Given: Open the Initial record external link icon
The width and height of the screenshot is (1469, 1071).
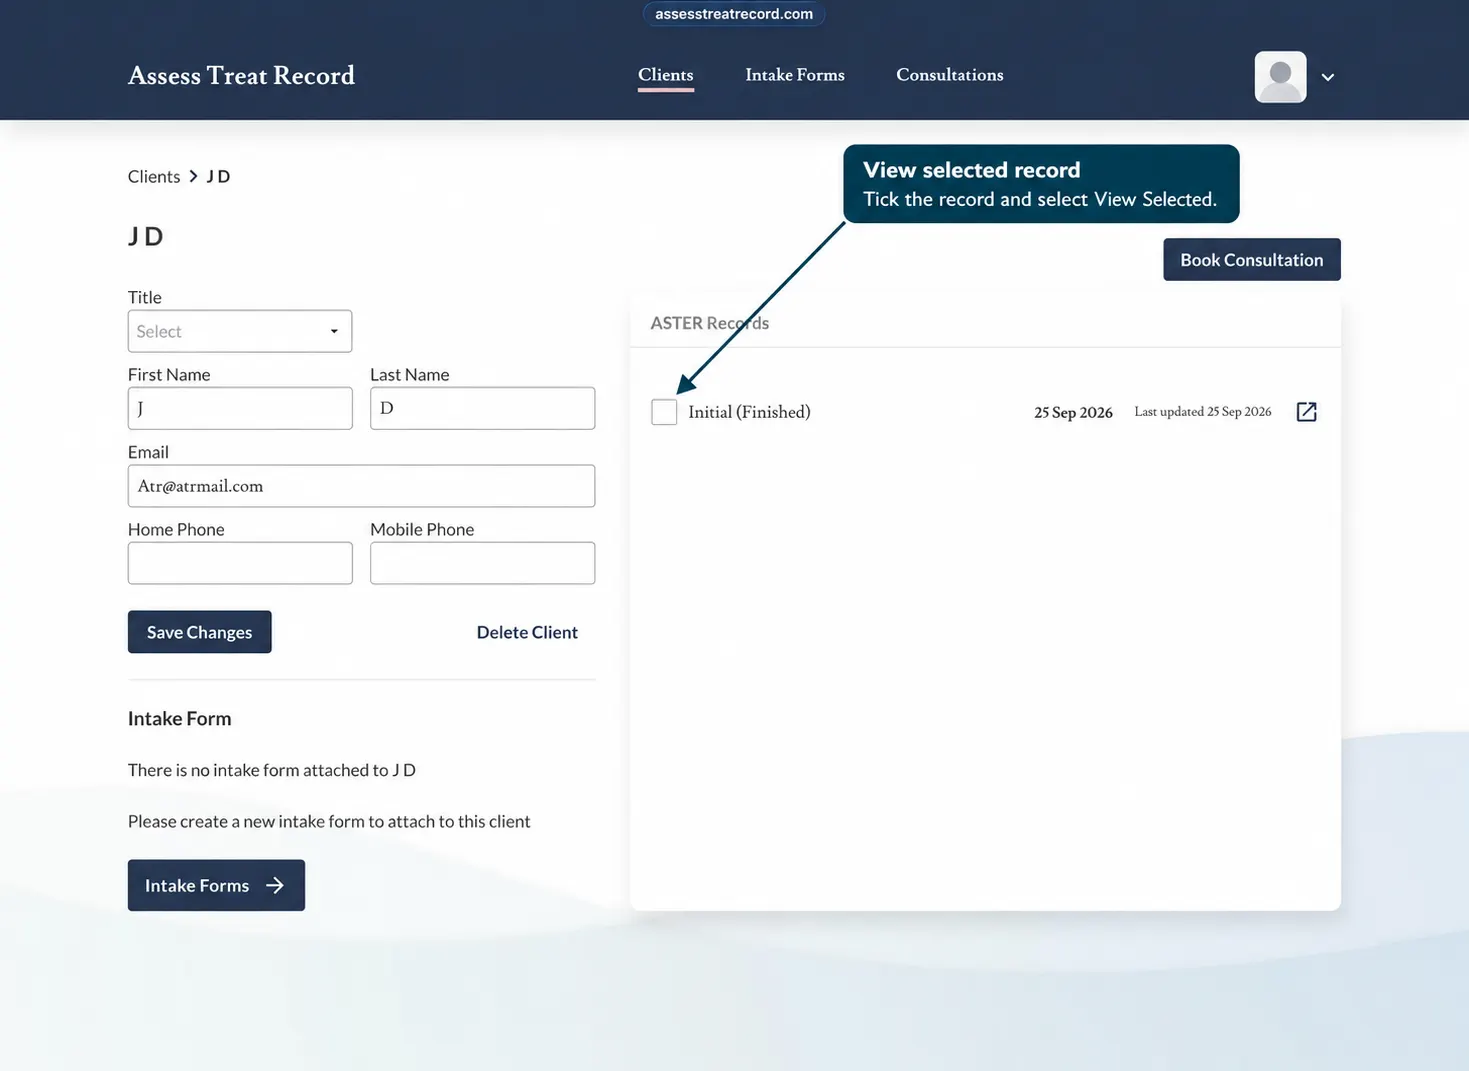Looking at the screenshot, I should click(1306, 412).
